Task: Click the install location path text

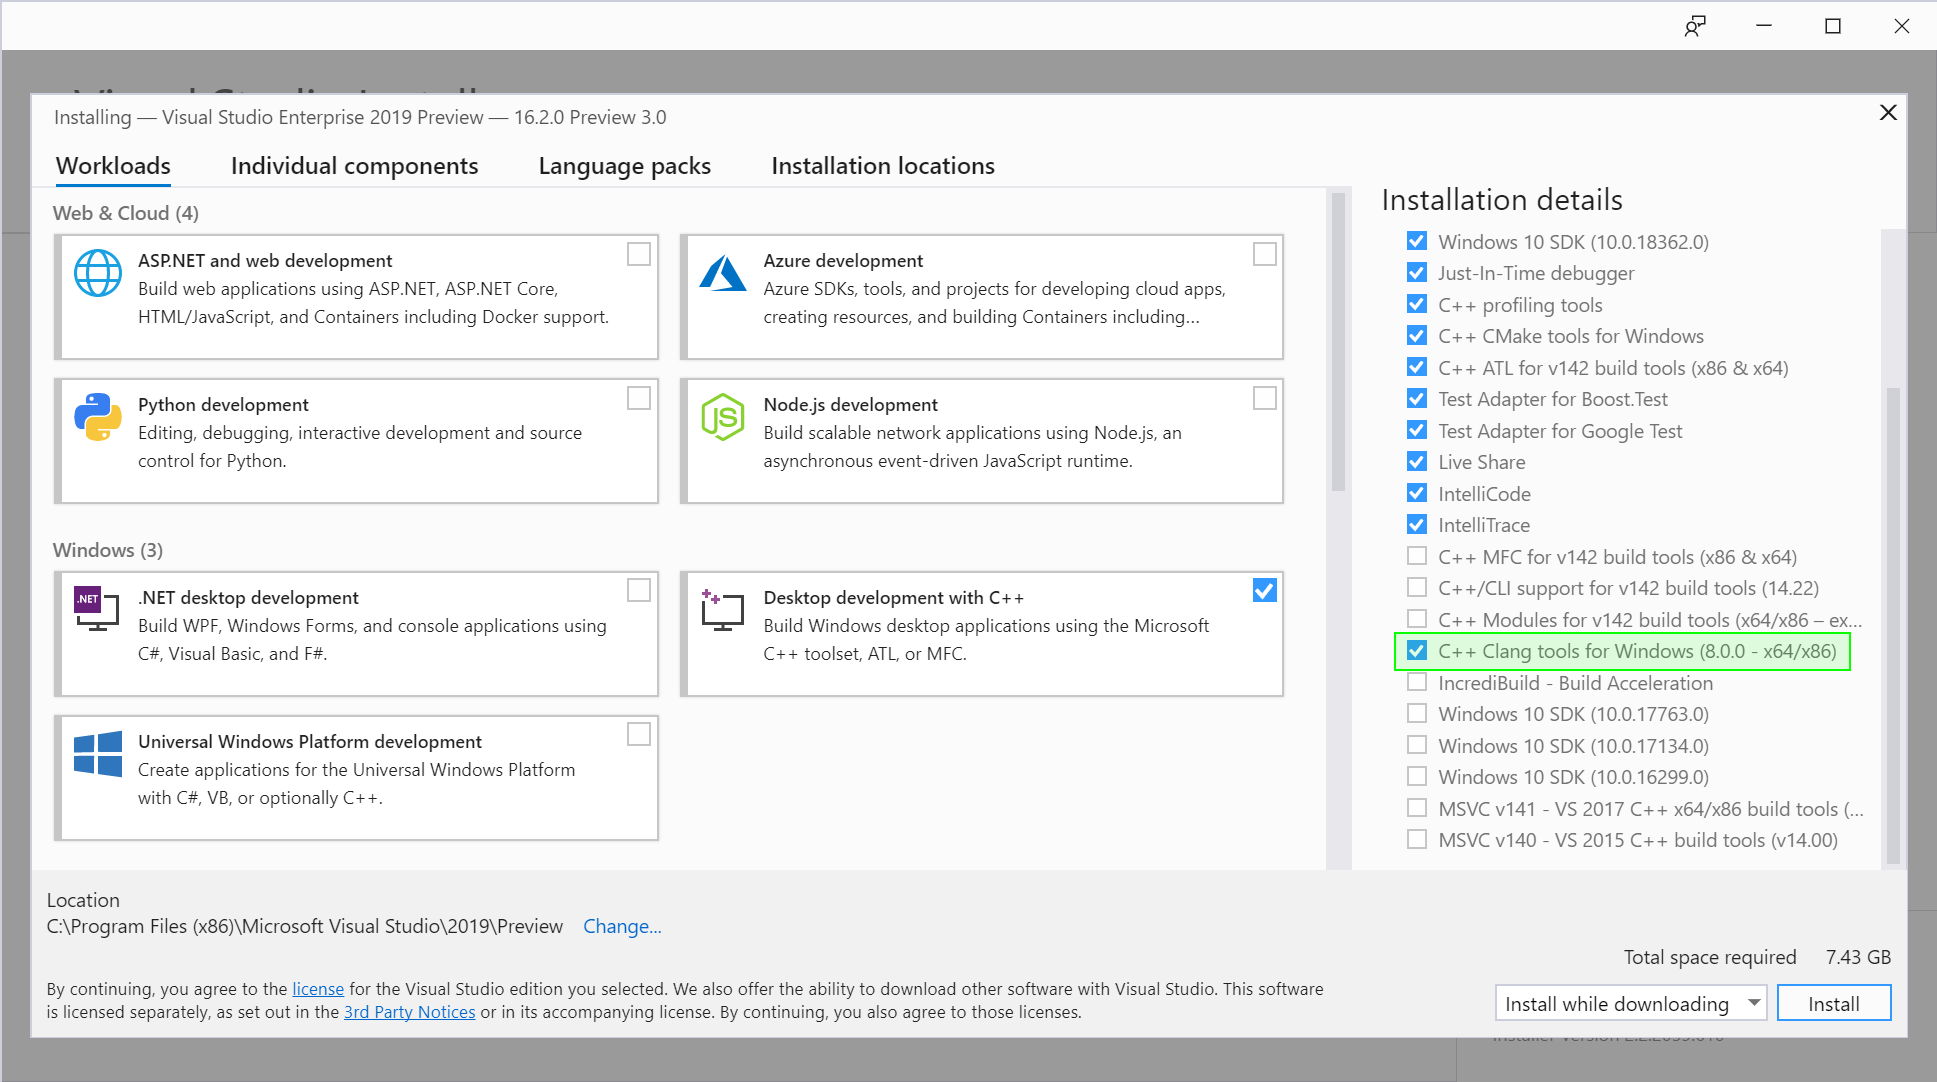Action: (305, 926)
